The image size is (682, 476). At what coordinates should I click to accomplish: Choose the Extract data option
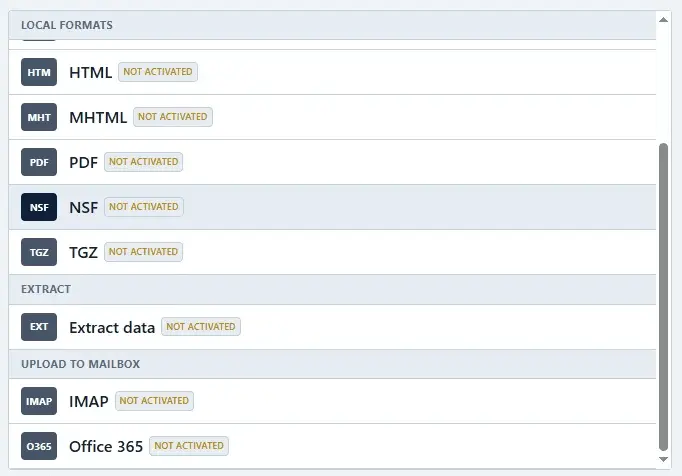click(112, 327)
